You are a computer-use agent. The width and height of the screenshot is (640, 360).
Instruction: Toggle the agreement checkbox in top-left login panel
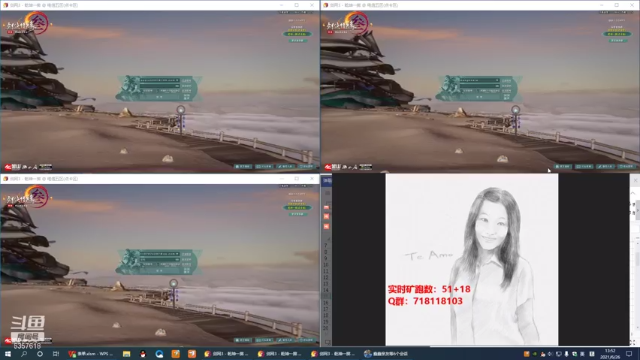point(158,91)
